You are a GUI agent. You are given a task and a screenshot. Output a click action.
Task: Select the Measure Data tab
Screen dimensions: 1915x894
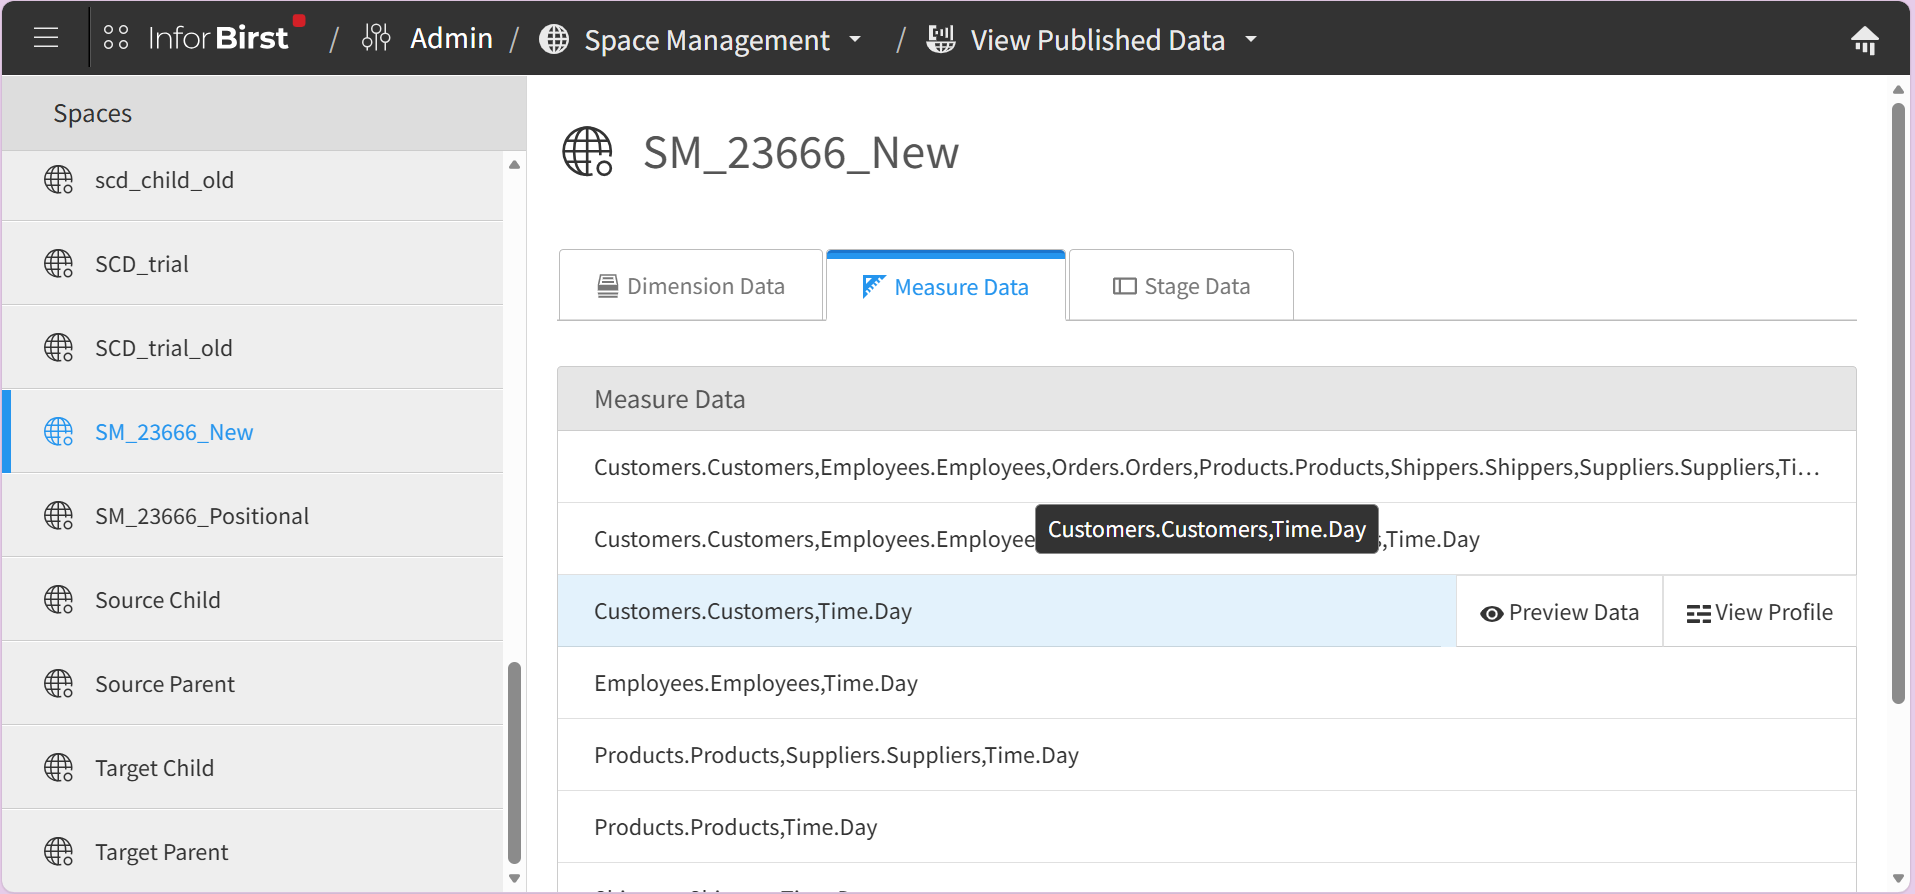point(946,286)
